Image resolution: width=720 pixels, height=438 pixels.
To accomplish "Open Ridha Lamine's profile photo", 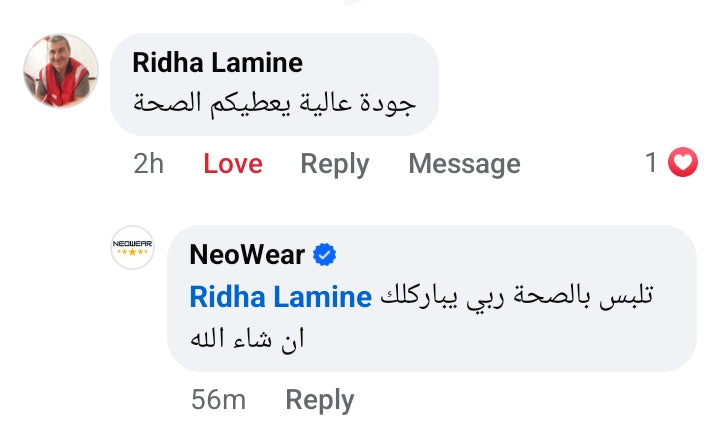I will [x=60, y=72].
